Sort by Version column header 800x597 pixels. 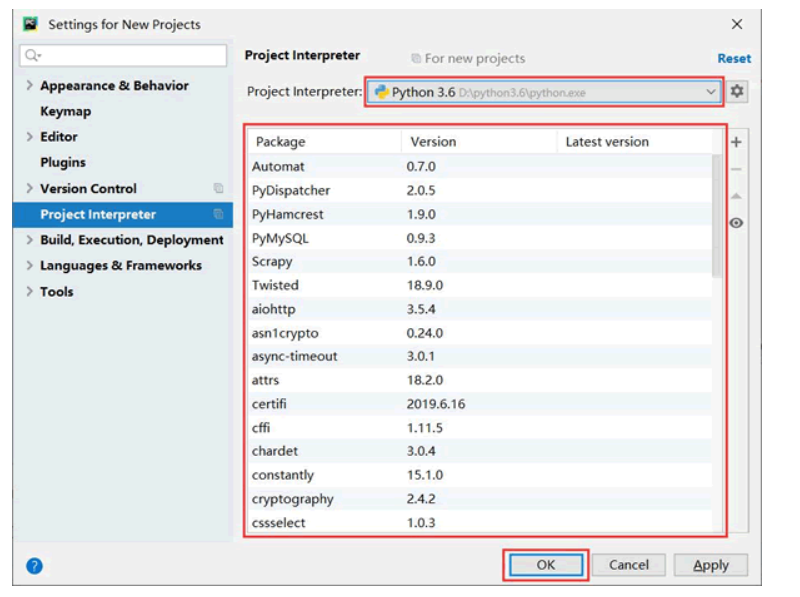click(x=479, y=142)
